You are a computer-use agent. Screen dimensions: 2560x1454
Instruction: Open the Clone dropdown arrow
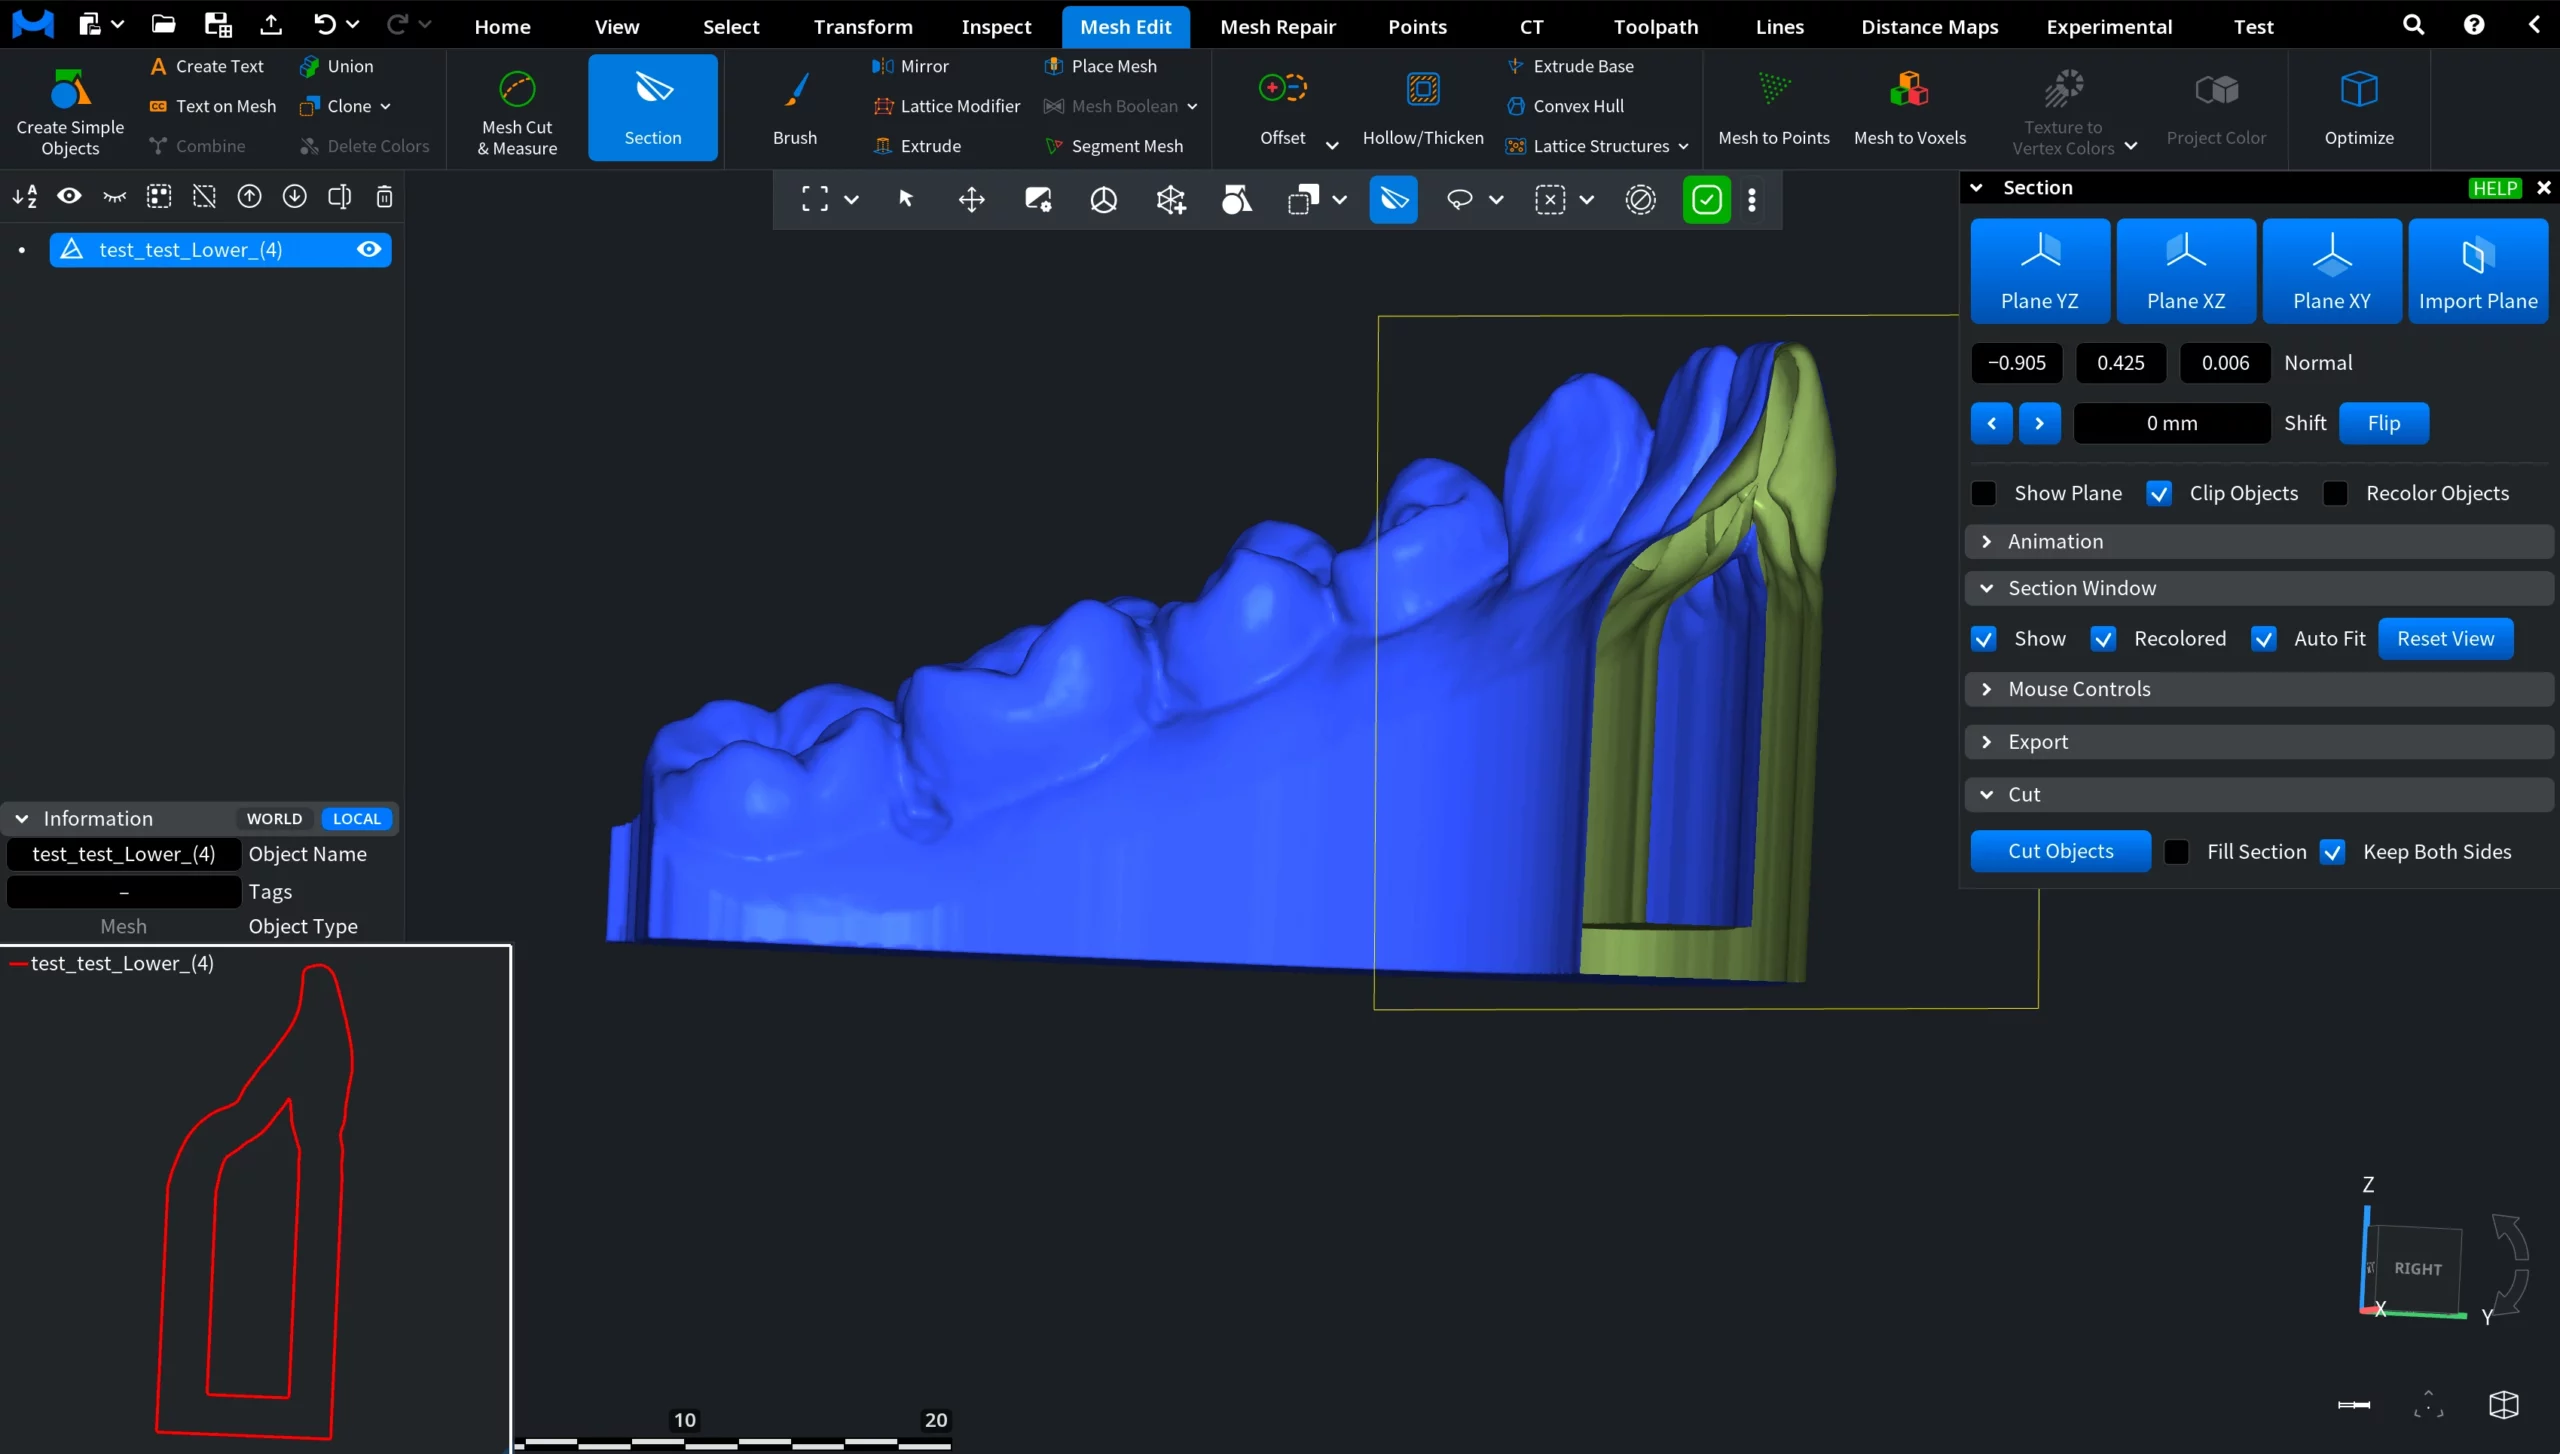pyautogui.click(x=386, y=106)
